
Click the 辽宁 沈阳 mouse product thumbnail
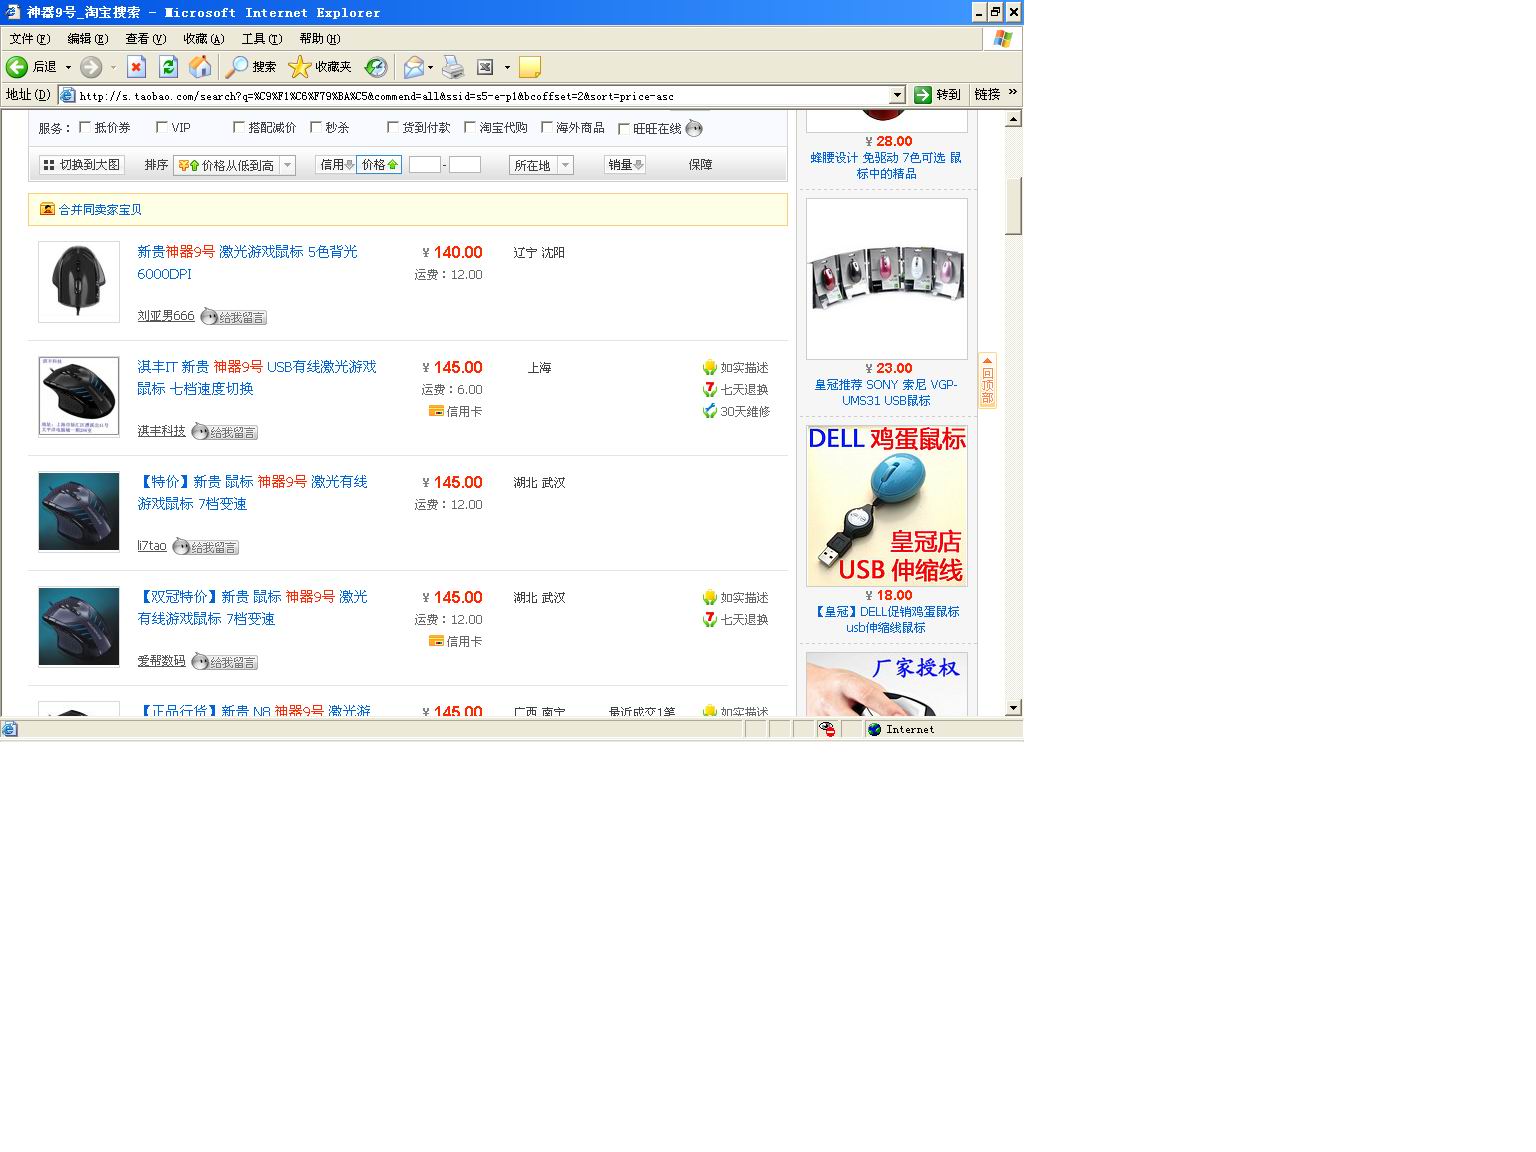pos(79,282)
